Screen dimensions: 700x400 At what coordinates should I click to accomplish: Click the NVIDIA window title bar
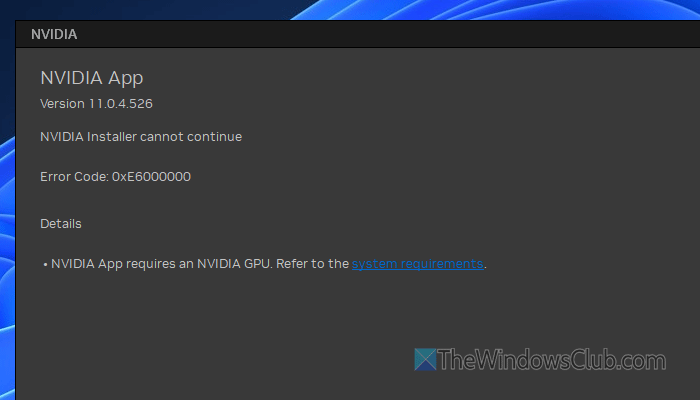point(350,33)
